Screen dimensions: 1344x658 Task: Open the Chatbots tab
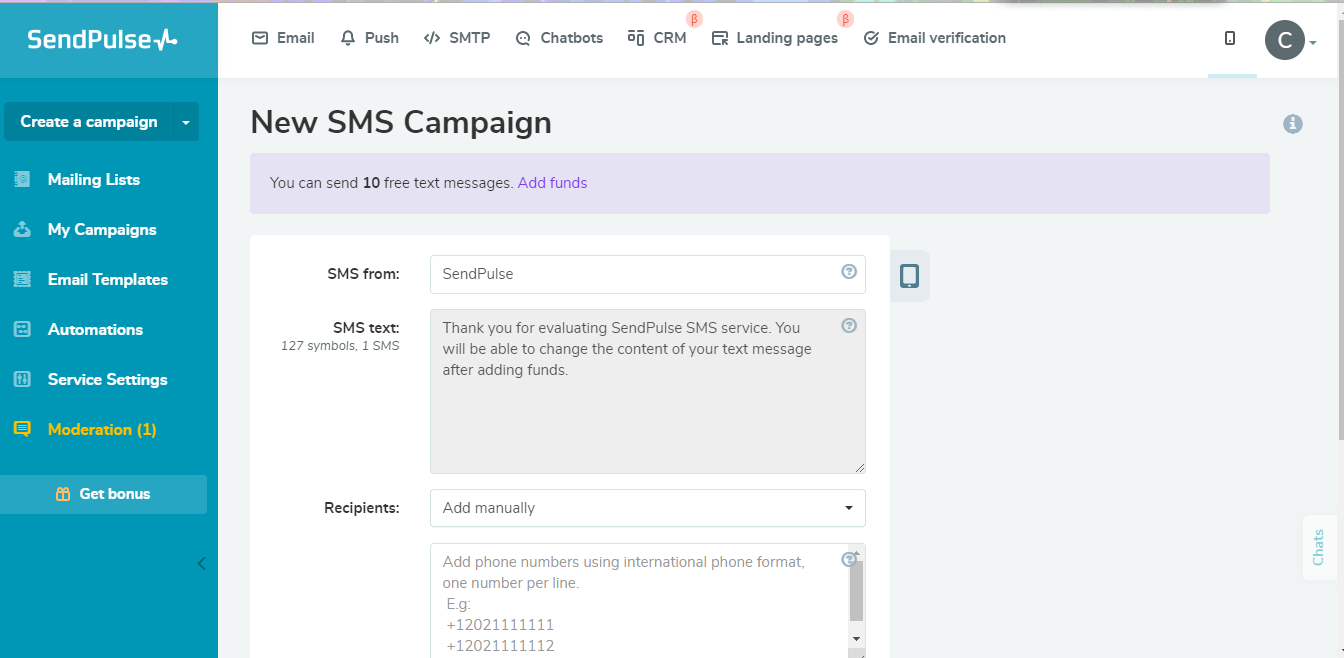pos(559,38)
